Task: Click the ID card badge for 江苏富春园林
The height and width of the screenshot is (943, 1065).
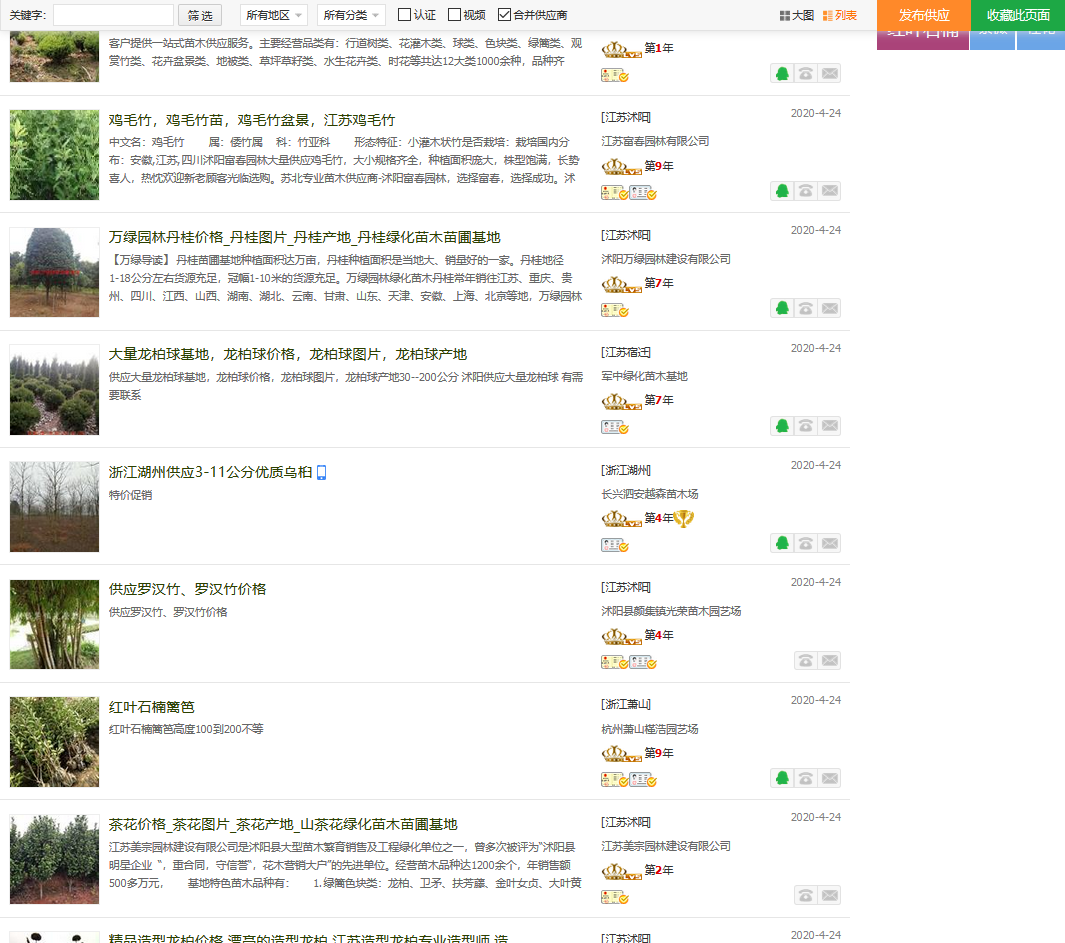Action: tap(643, 194)
